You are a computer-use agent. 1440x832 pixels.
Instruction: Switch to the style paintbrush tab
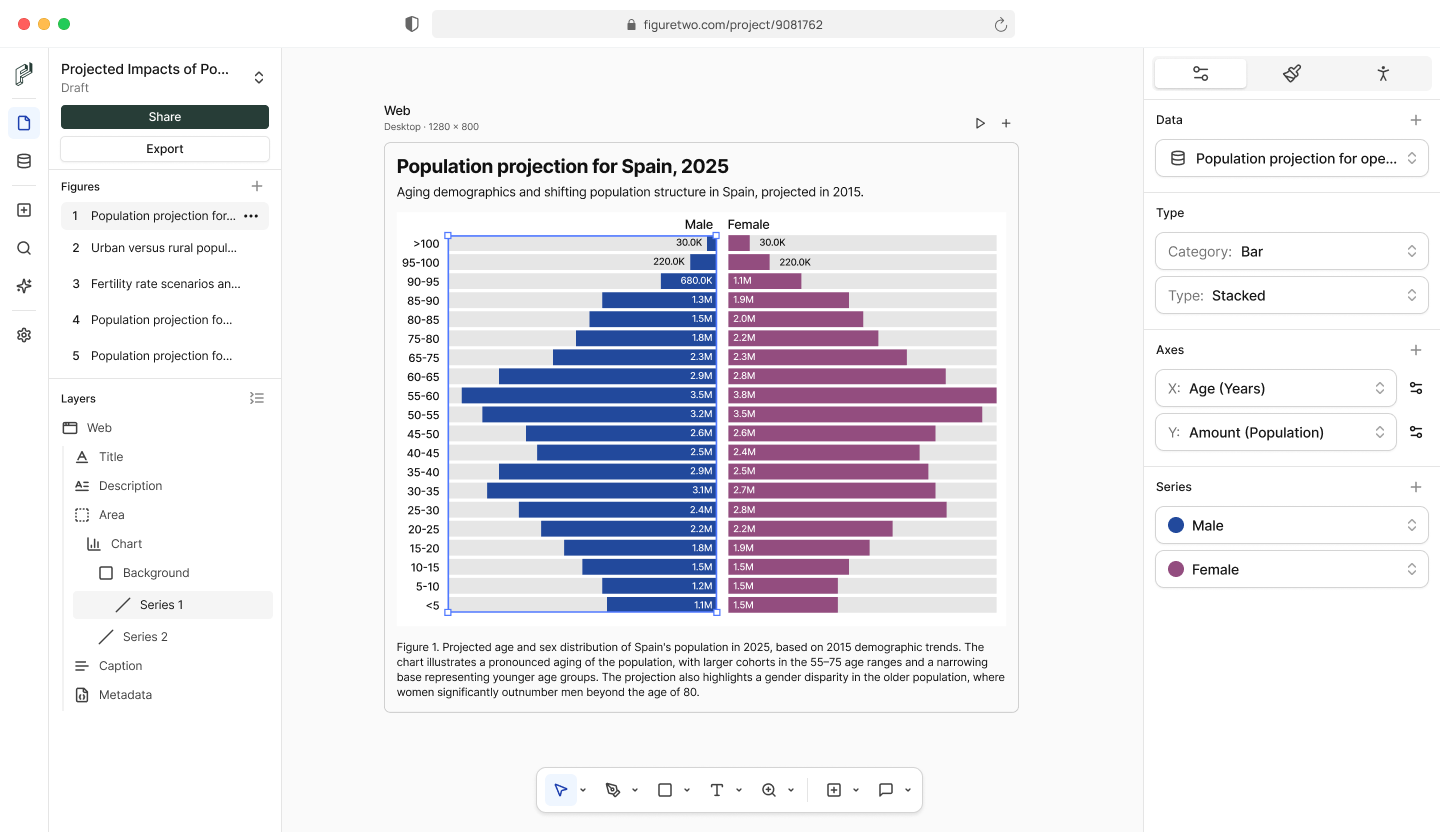[1292, 73]
